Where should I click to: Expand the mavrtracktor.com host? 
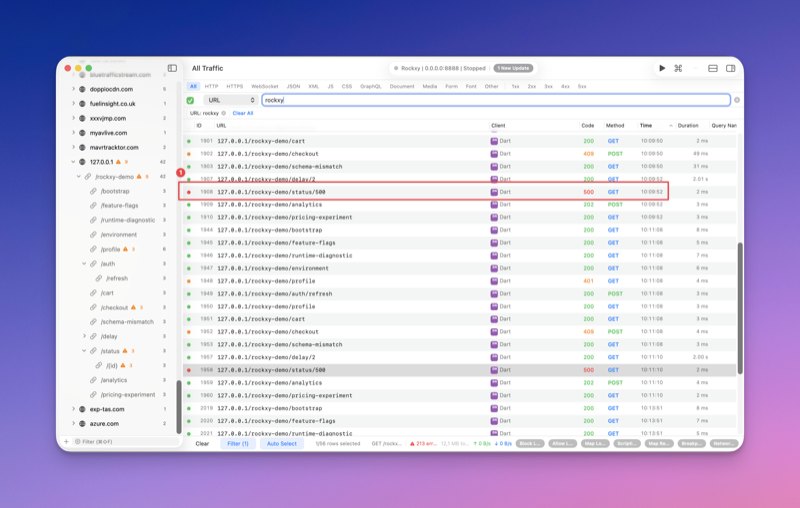click(x=73, y=147)
